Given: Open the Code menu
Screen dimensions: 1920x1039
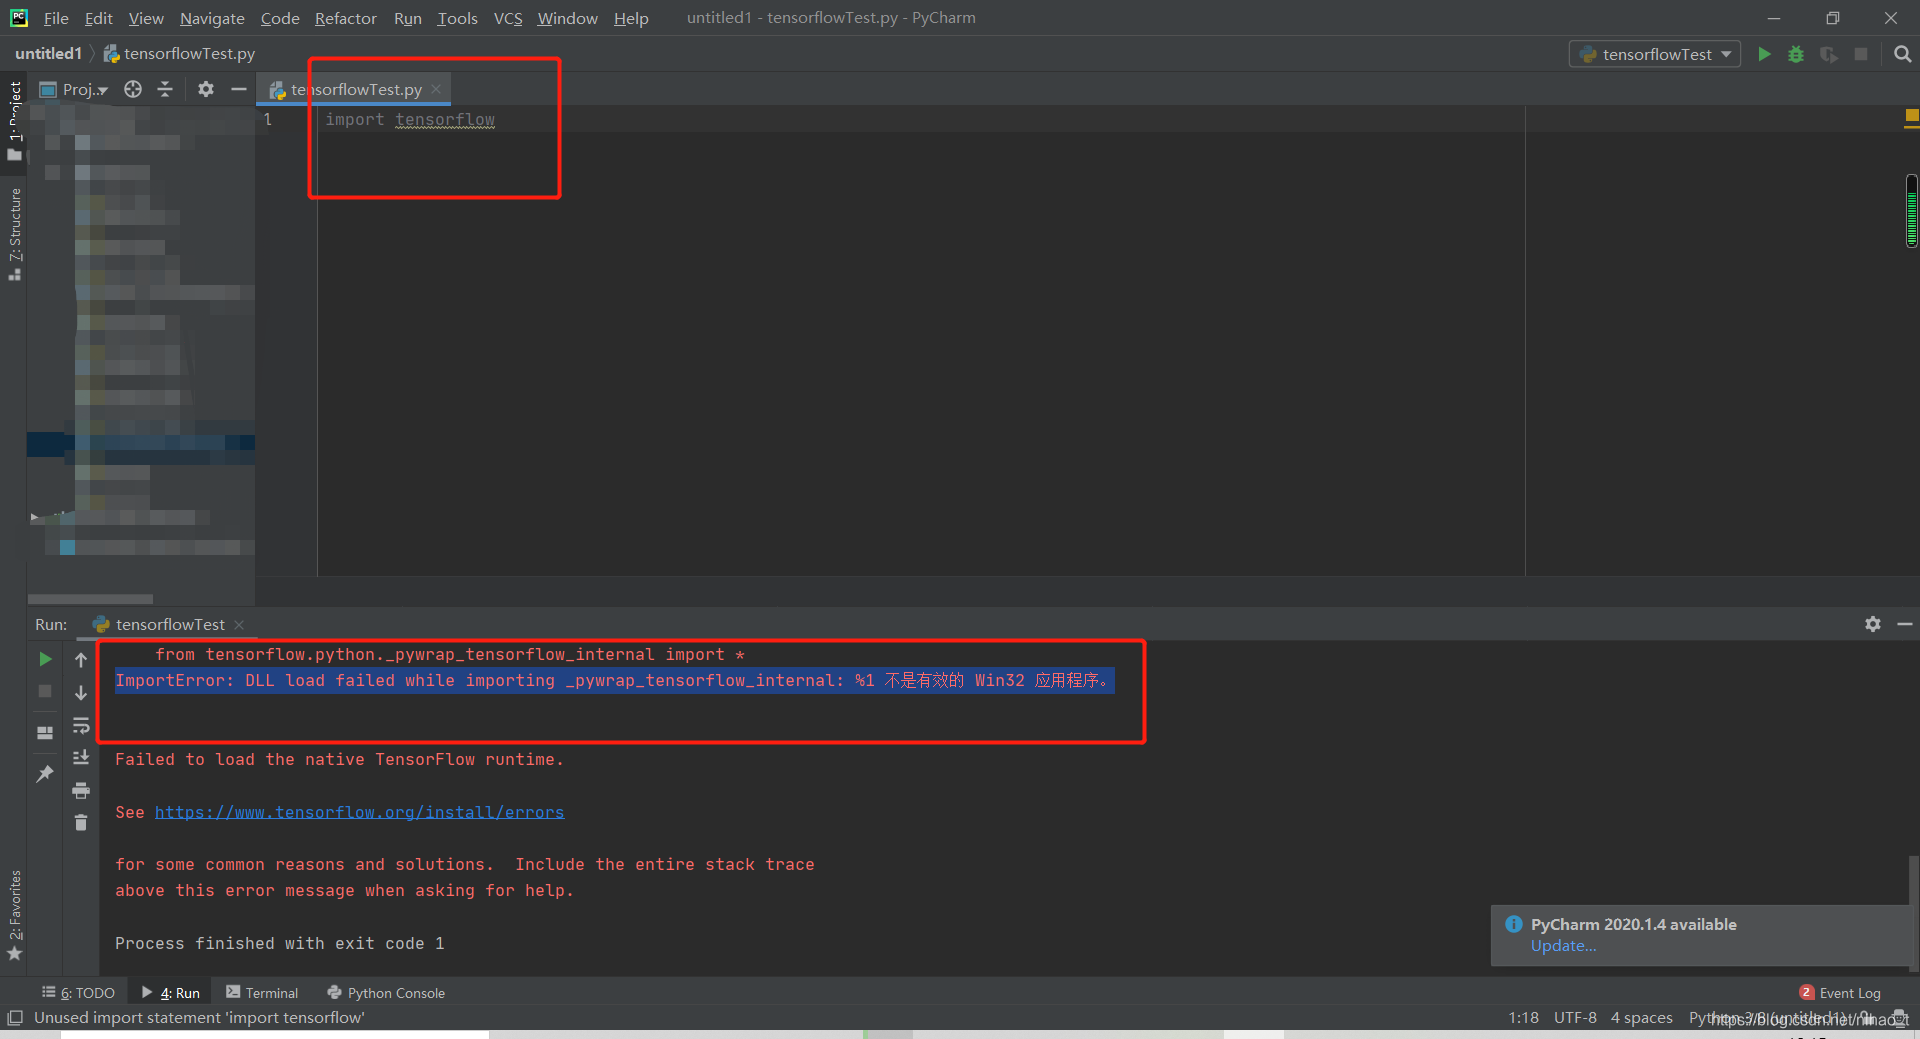Looking at the screenshot, I should (280, 18).
